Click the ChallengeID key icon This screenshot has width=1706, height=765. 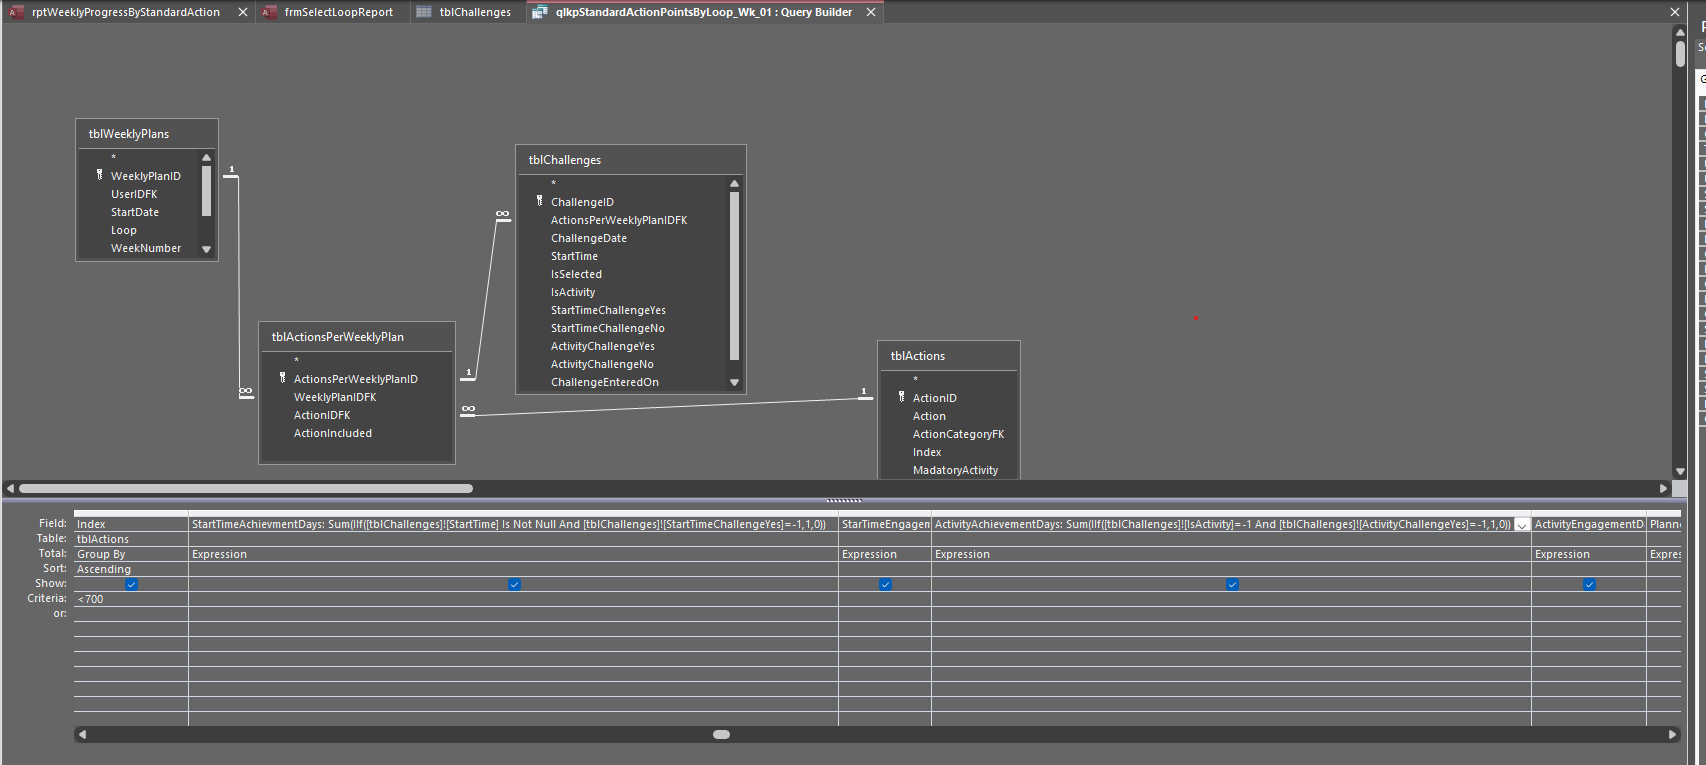pyautogui.click(x=540, y=201)
